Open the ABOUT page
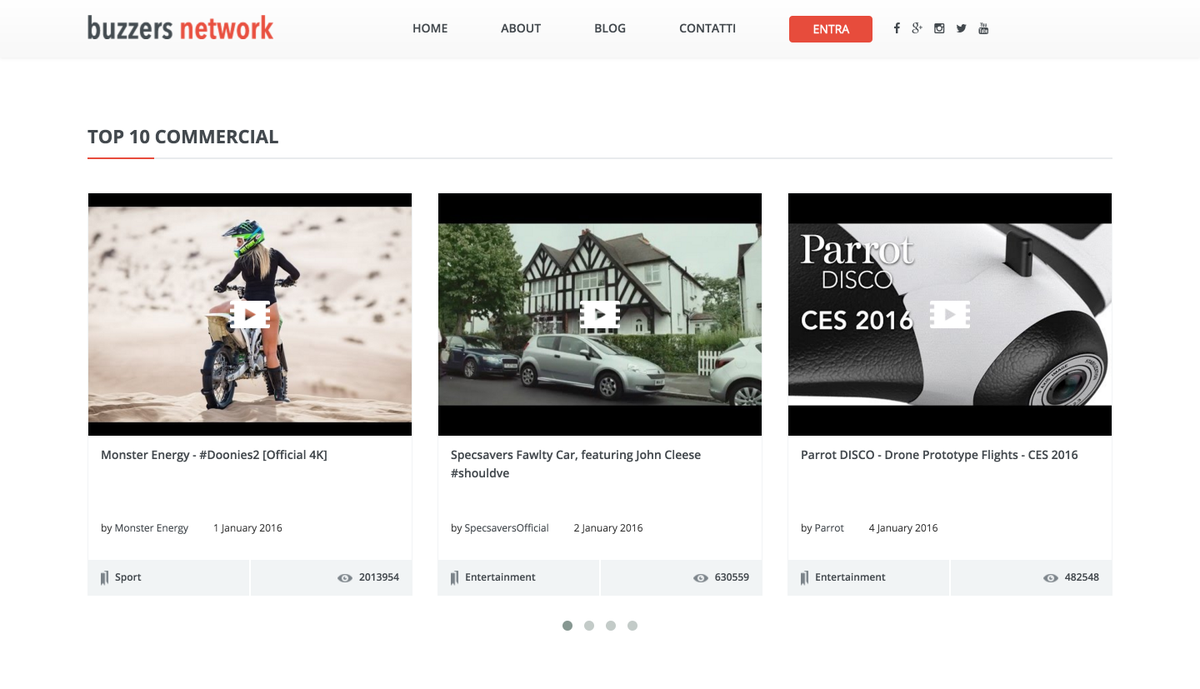This screenshot has height=689, width=1200. pos(521,28)
